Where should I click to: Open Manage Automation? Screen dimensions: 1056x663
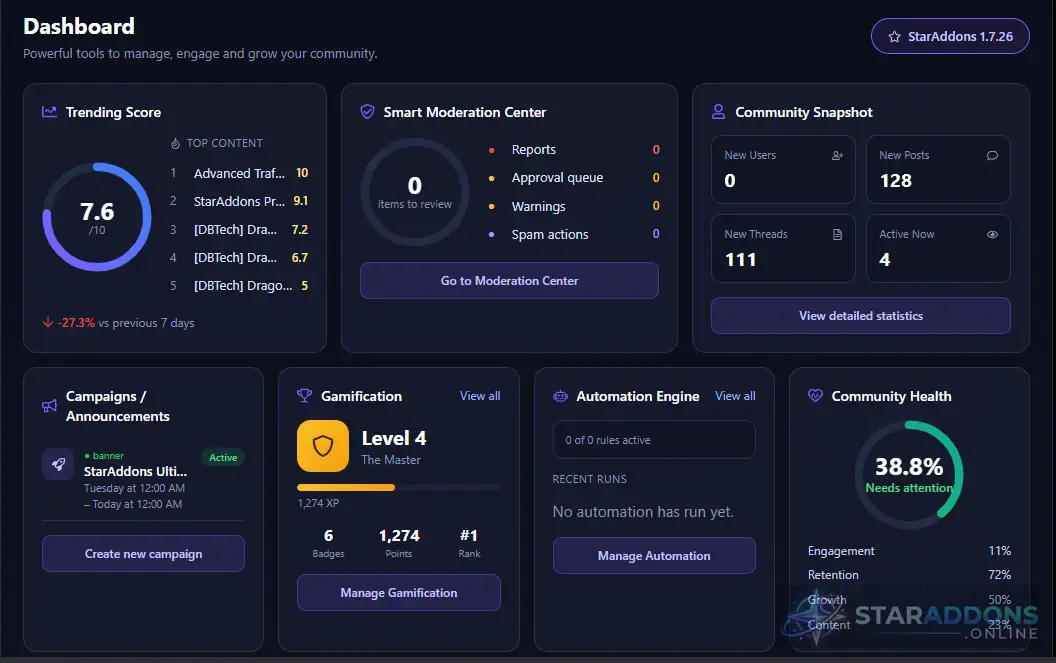[x=654, y=556]
